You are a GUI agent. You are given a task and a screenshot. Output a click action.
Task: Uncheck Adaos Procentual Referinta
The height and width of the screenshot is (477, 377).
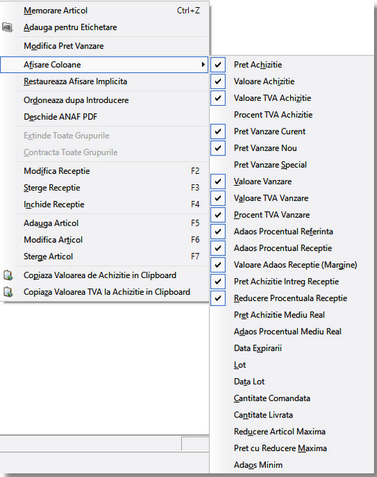[218, 231]
